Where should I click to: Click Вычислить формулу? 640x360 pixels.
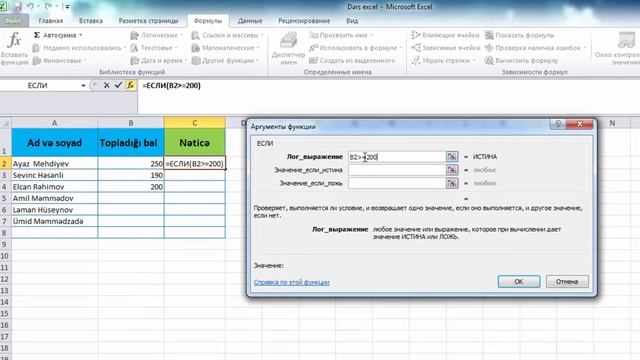click(521, 60)
